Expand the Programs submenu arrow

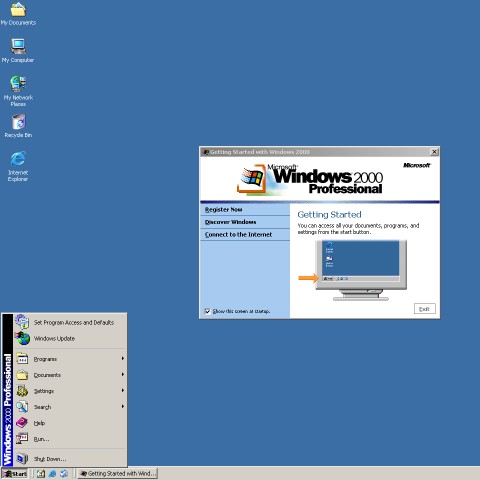click(x=123, y=359)
